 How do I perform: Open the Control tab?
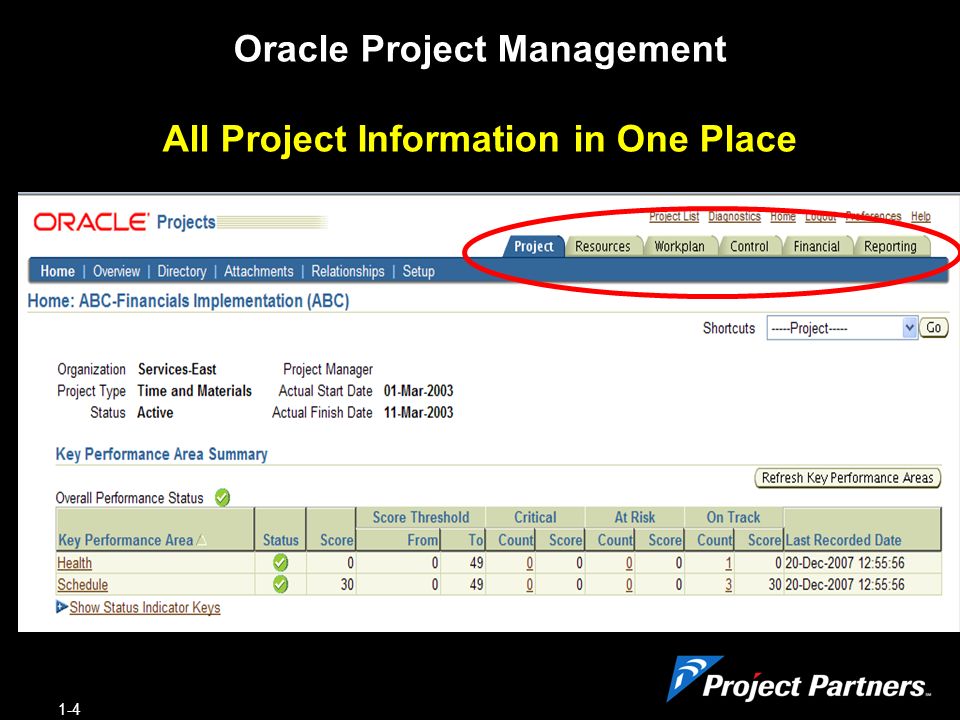pyautogui.click(x=749, y=246)
